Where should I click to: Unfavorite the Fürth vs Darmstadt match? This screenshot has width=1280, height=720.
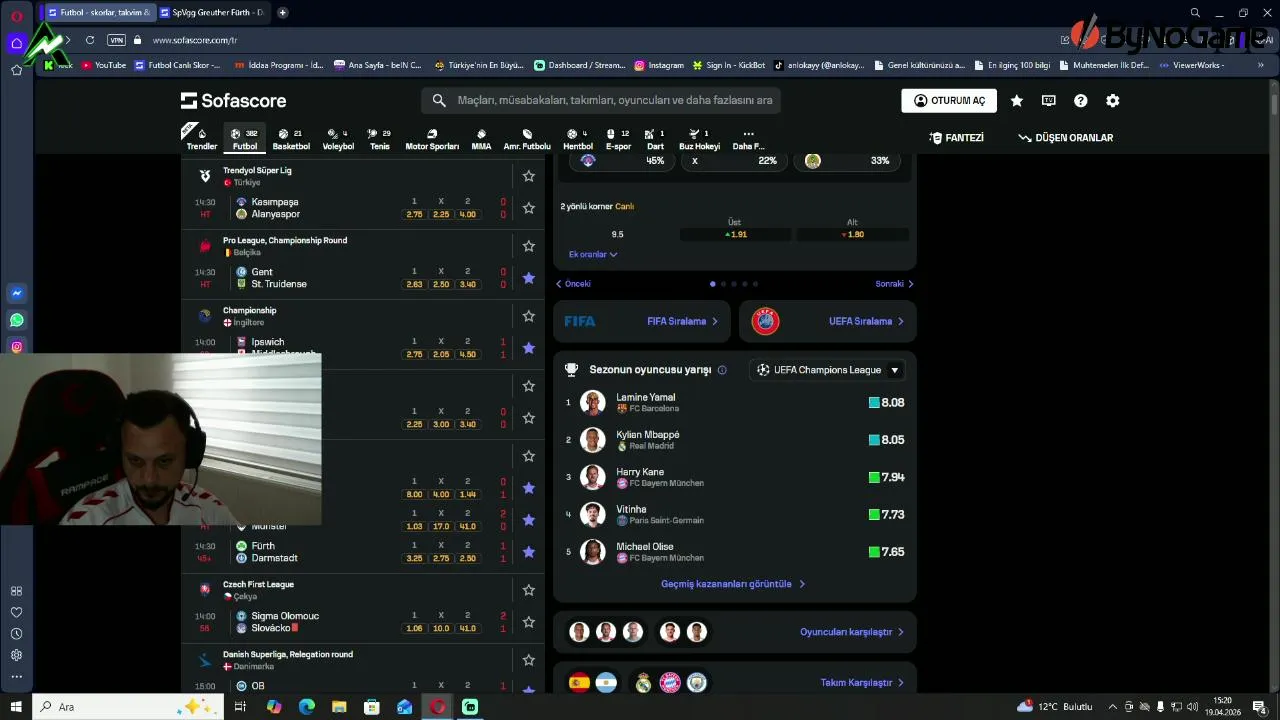[529, 552]
